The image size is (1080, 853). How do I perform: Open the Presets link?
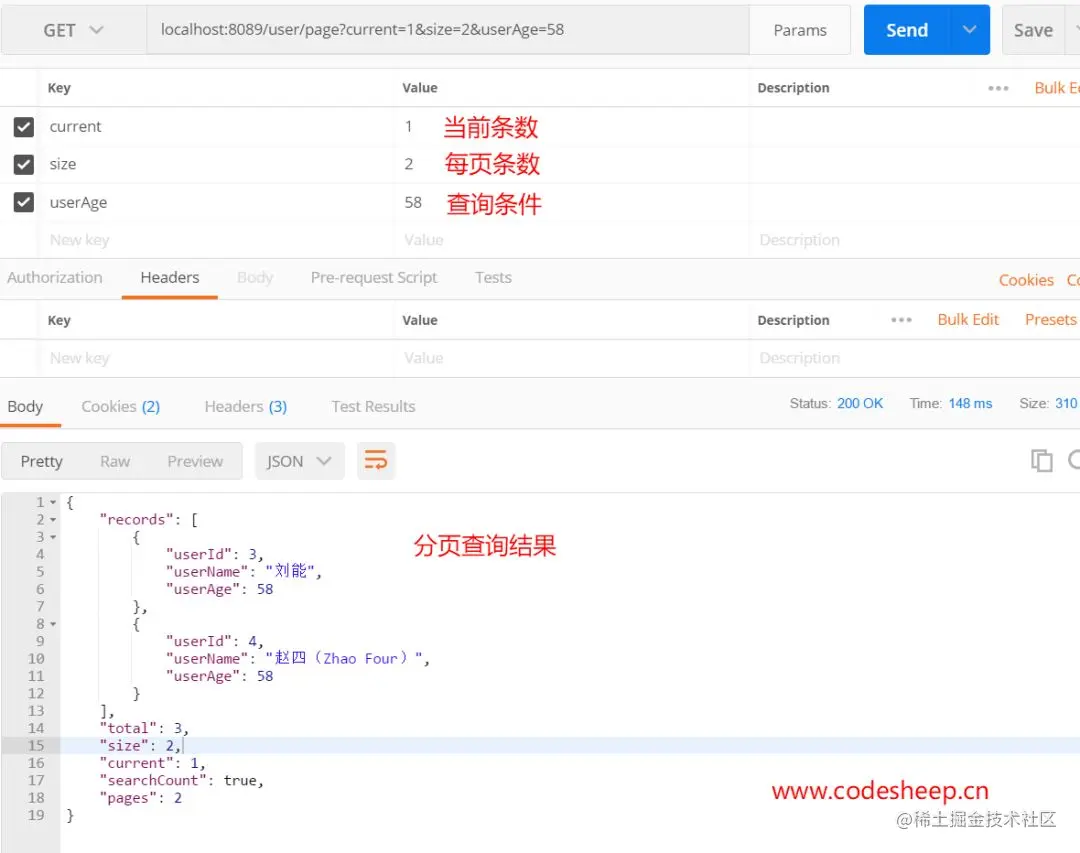point(1050,320)
